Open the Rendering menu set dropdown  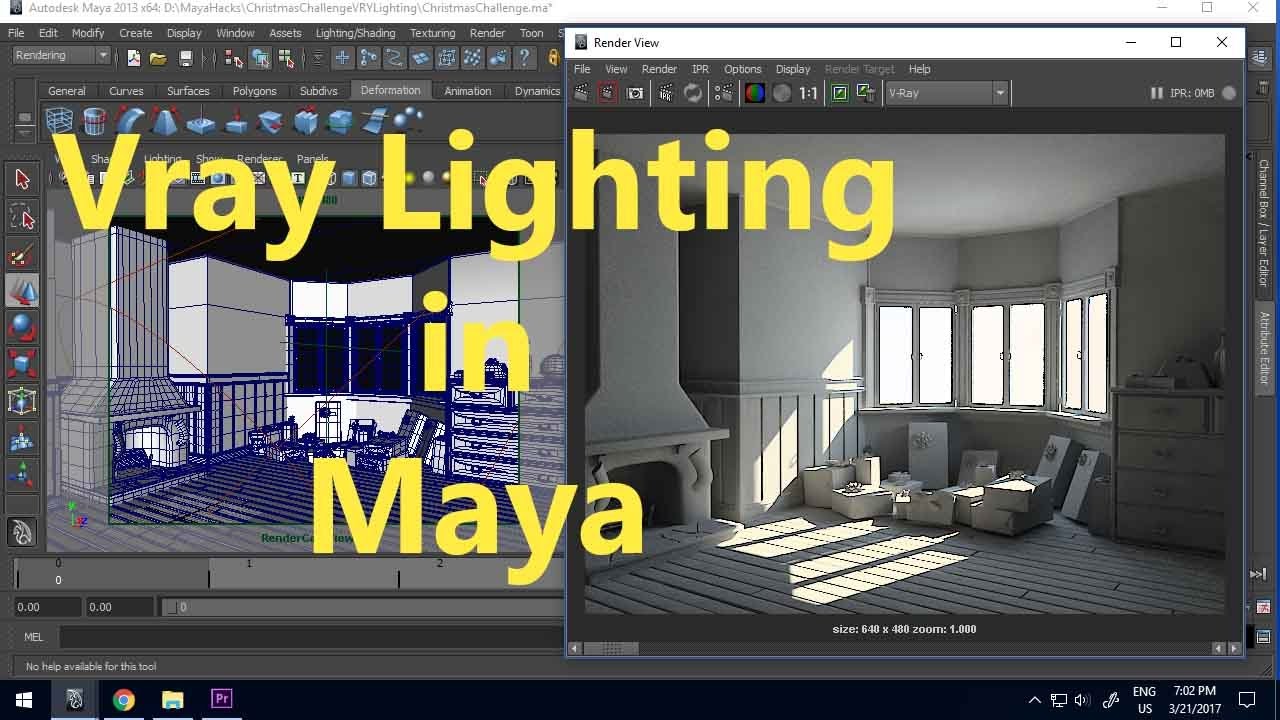(60, 56)
